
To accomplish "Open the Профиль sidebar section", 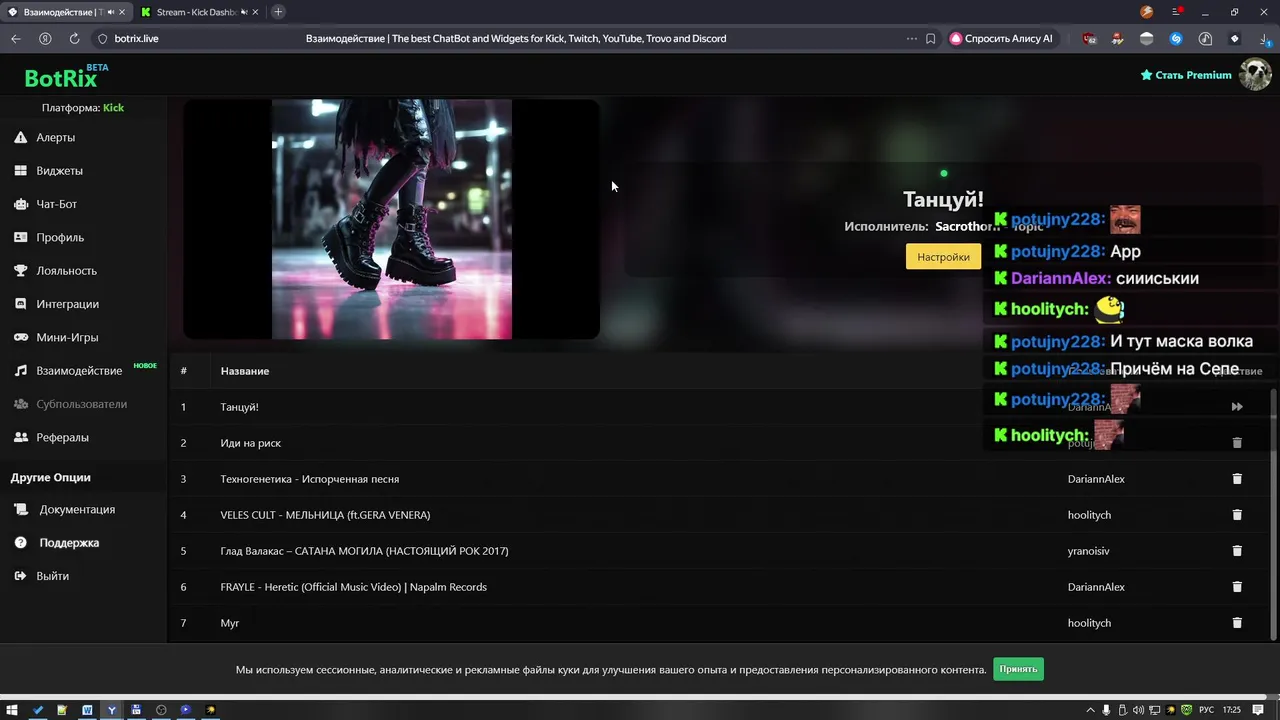I will point(60,237).
